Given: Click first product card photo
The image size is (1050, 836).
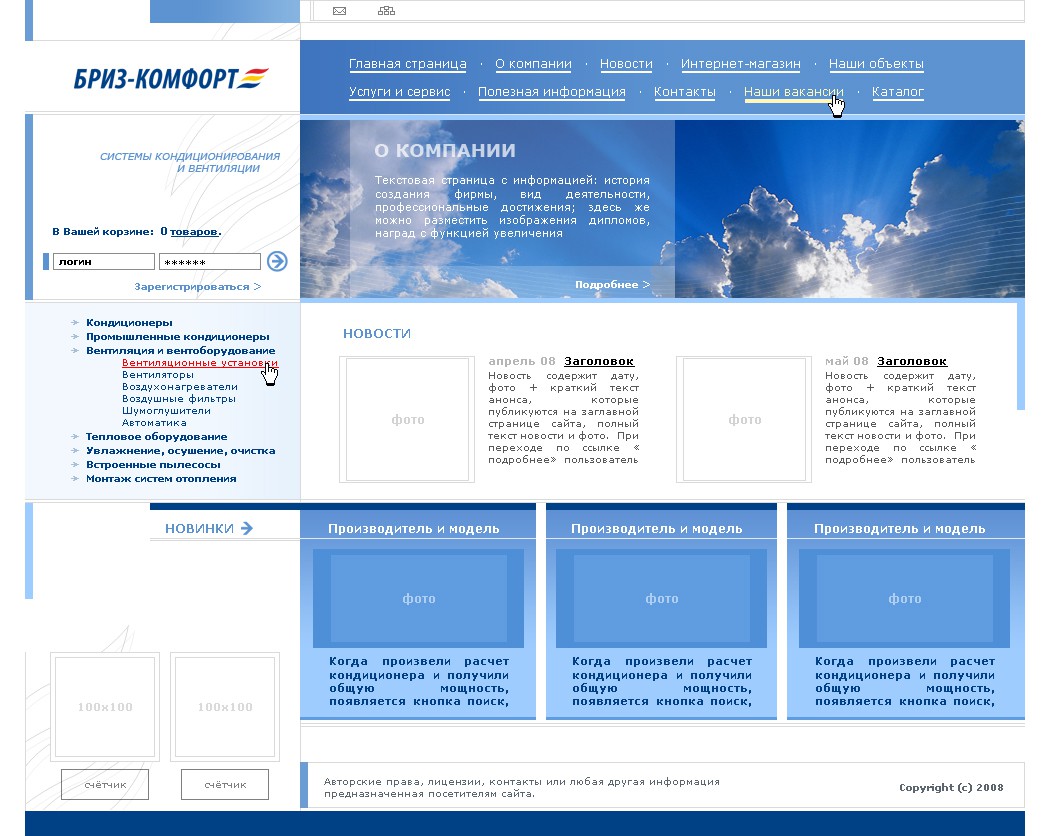Looking at the screenshot, I should pyautogui.click(x=419, y=598).
